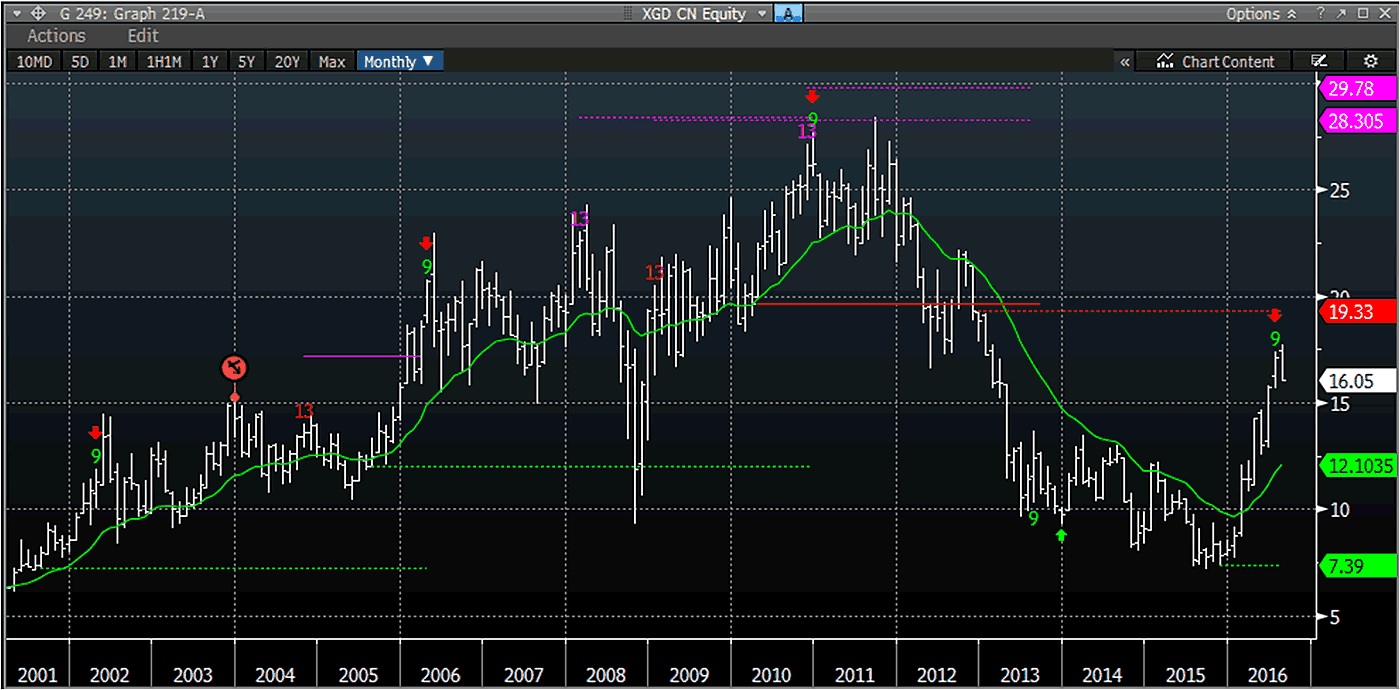Click the blue 'A' security group icon
The image size is (1400, 690).
tap(789, 13)
